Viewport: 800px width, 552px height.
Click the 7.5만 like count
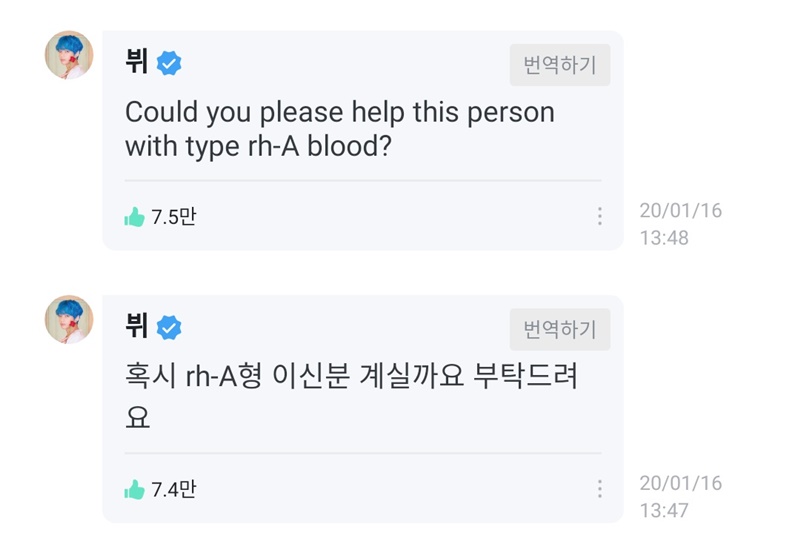tap(174, 217)
